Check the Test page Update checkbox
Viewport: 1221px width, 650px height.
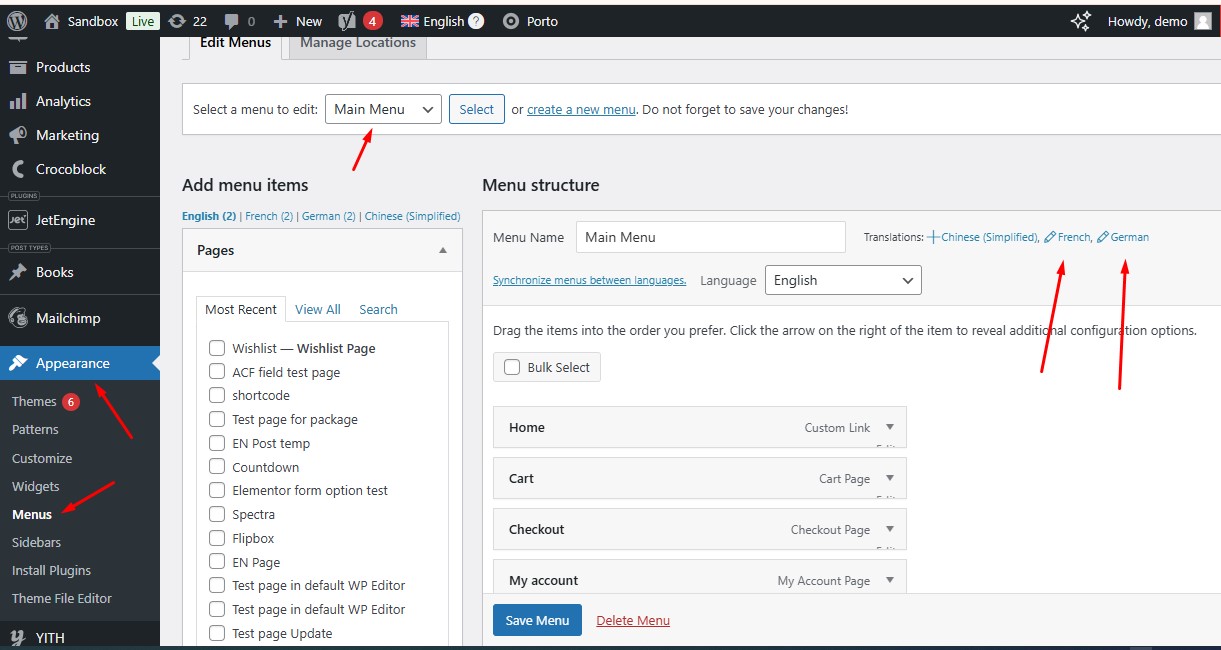217,633
